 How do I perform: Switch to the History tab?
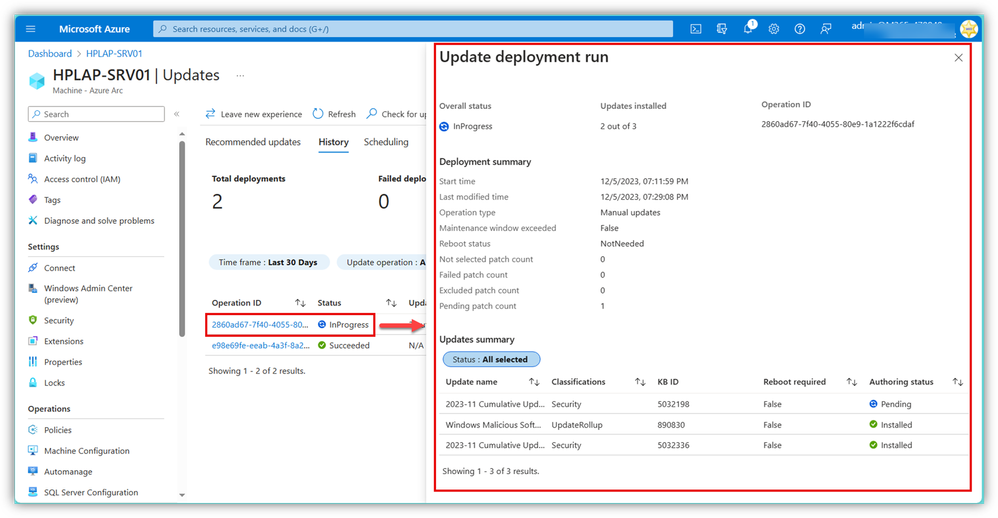tap(334, 142)
